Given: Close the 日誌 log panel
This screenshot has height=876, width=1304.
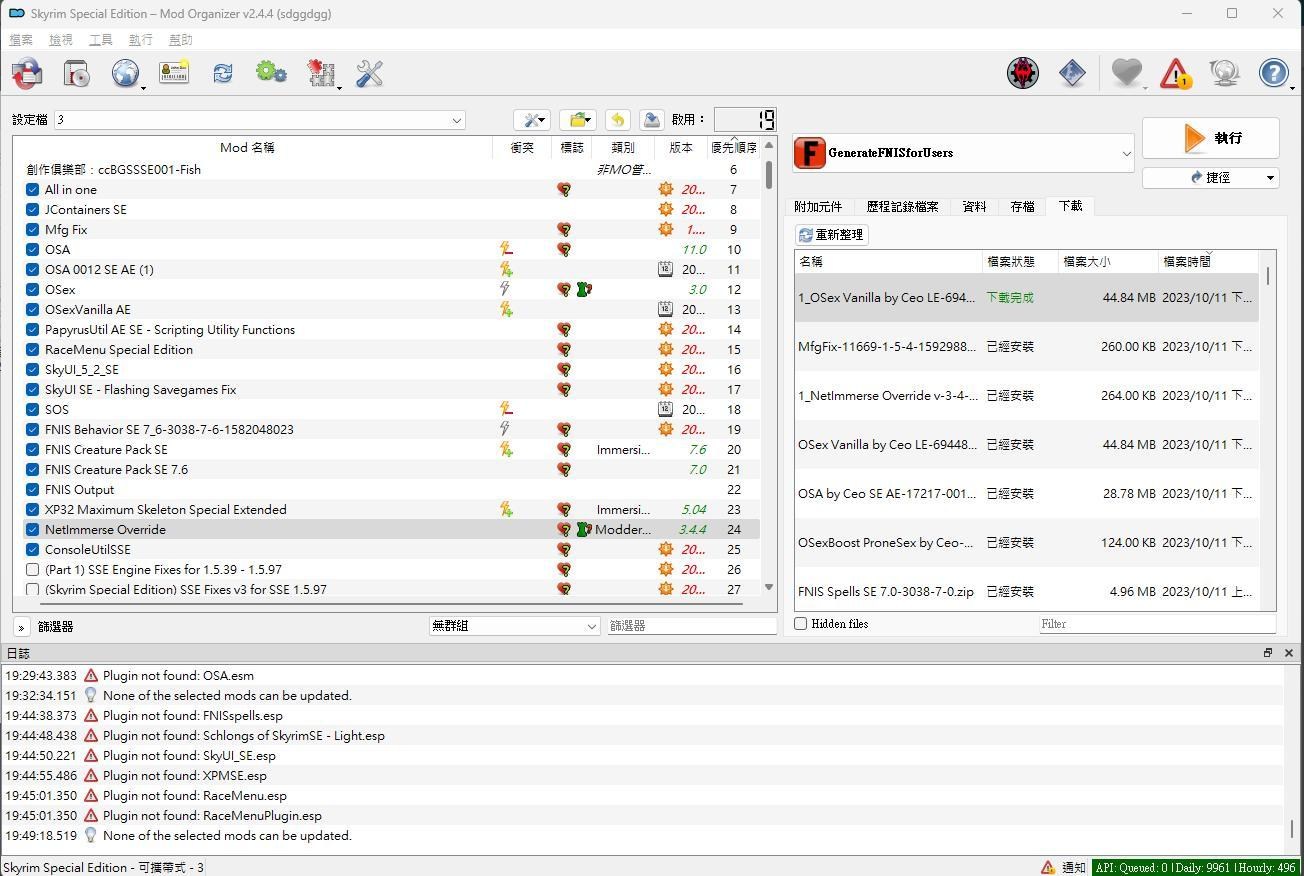Looking at the screenshot, I should click(x=1288, y=653).
